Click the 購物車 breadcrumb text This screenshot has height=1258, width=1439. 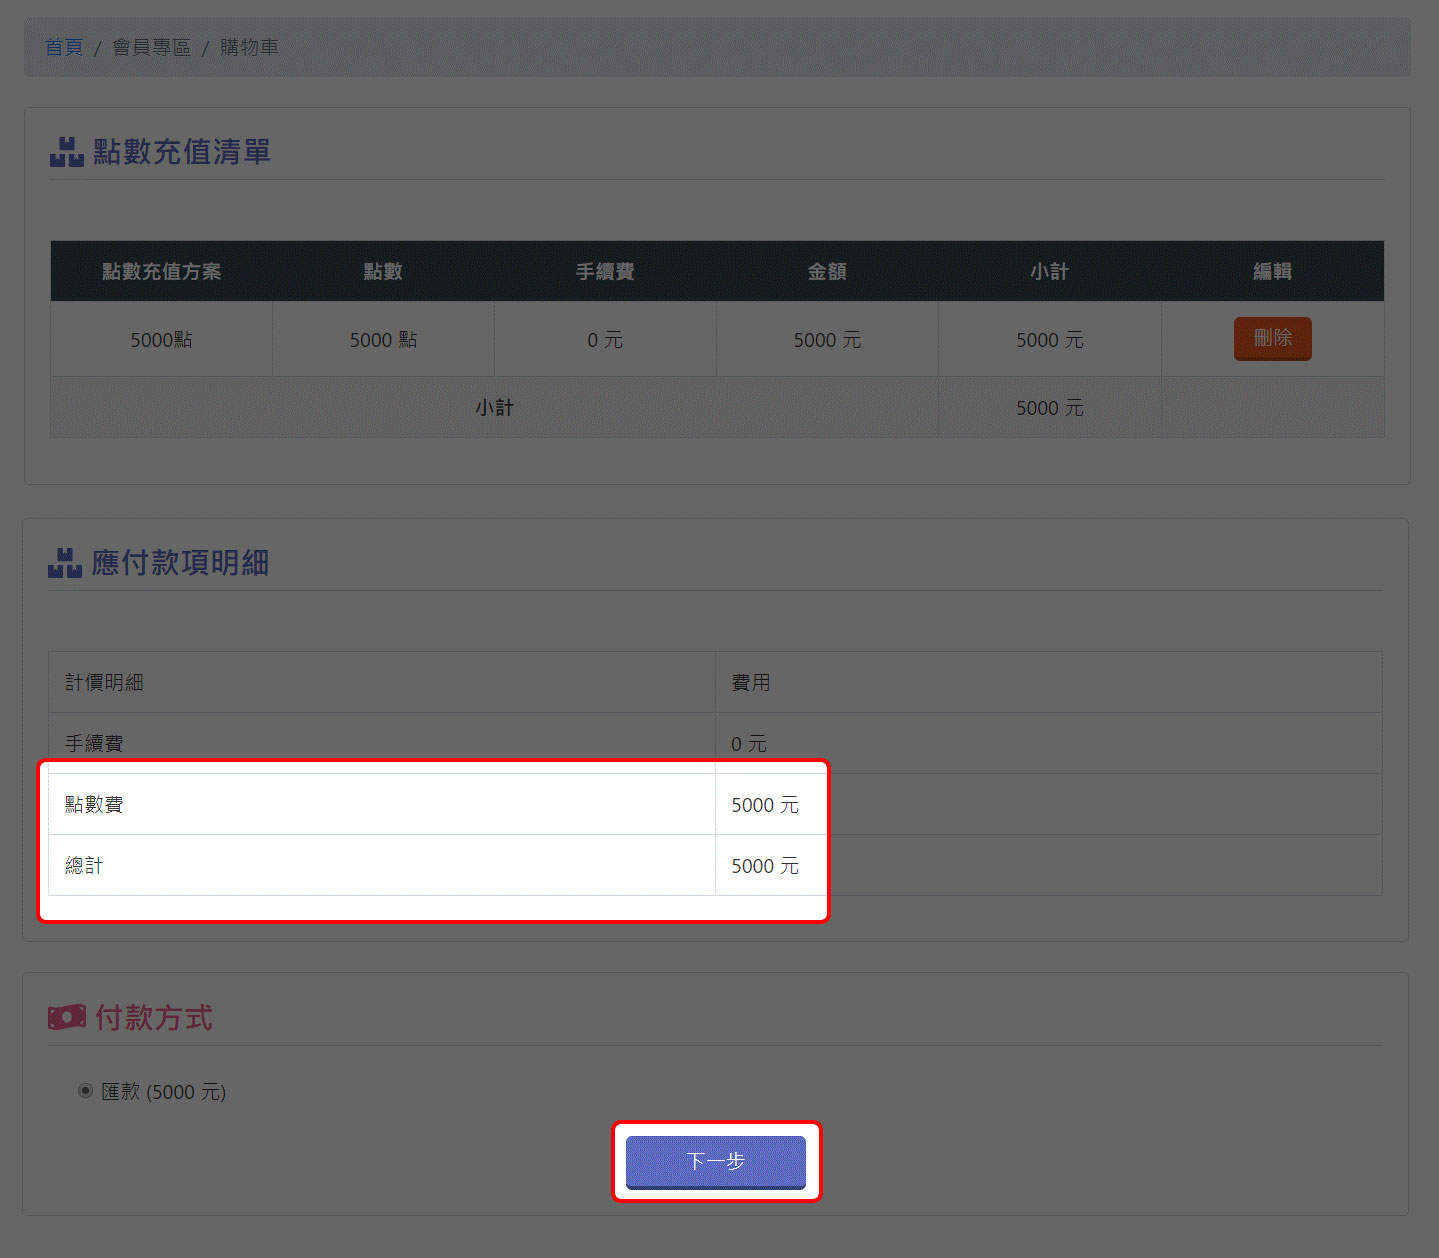point(249,47)
